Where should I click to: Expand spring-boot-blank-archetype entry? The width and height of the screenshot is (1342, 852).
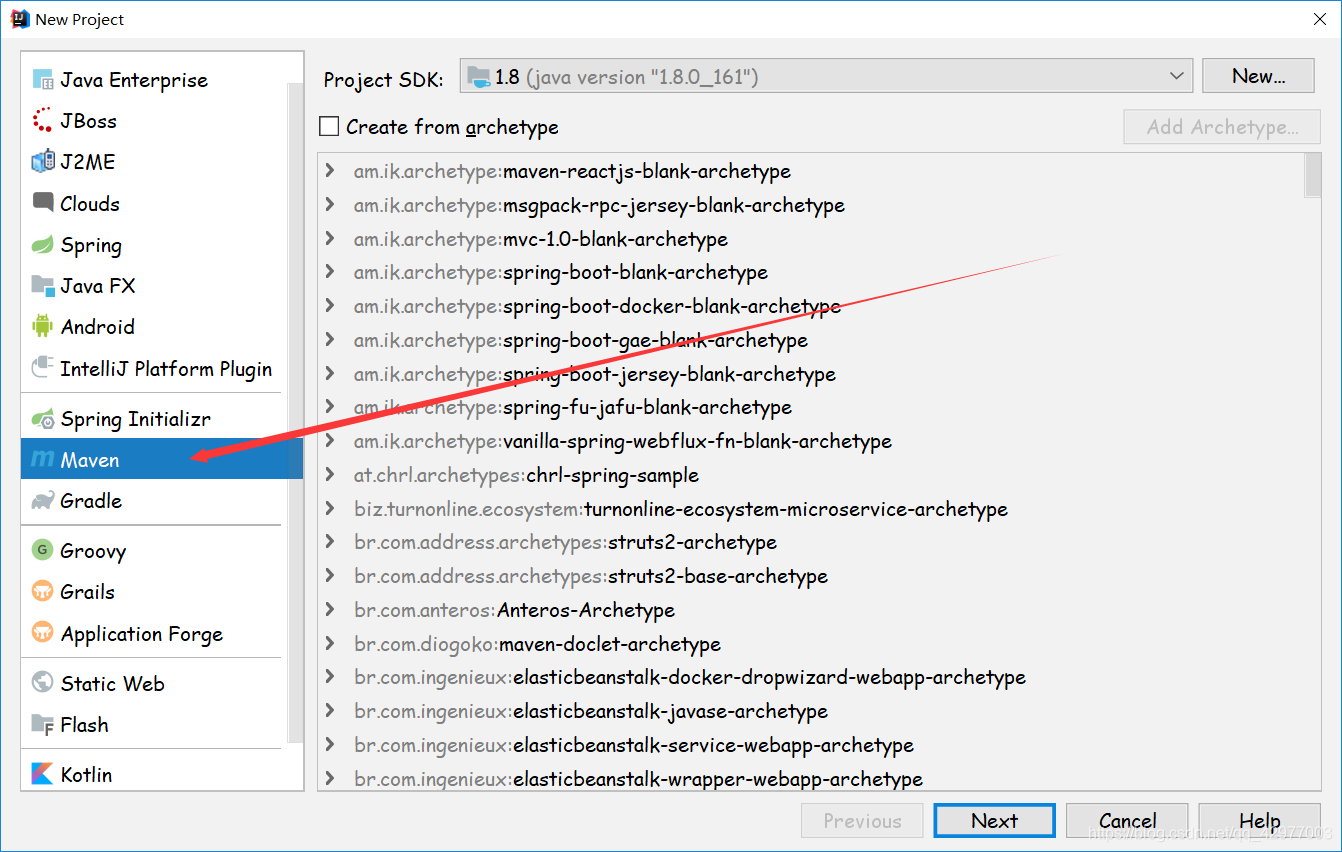pos(330,272)
